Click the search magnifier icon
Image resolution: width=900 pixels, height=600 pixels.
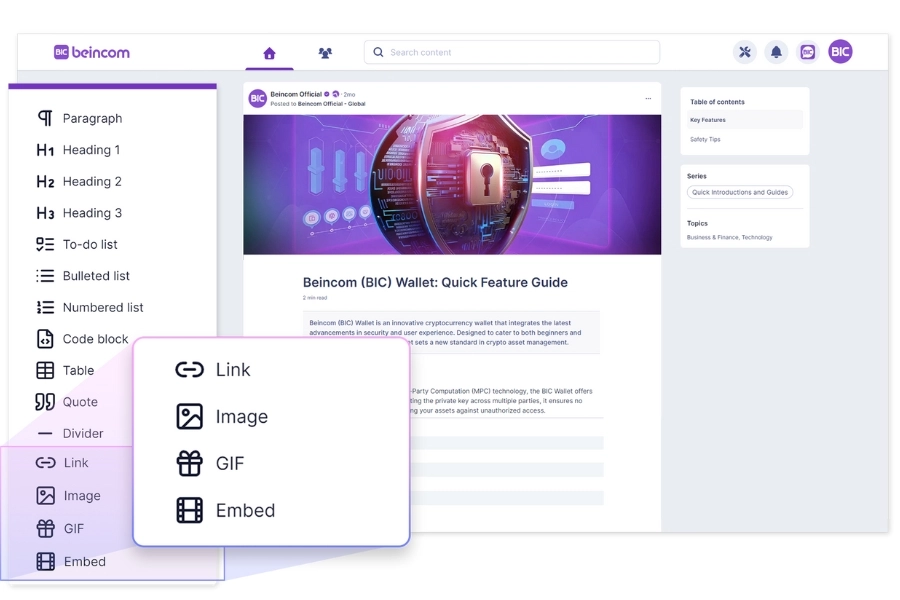[x=378, y=52]
